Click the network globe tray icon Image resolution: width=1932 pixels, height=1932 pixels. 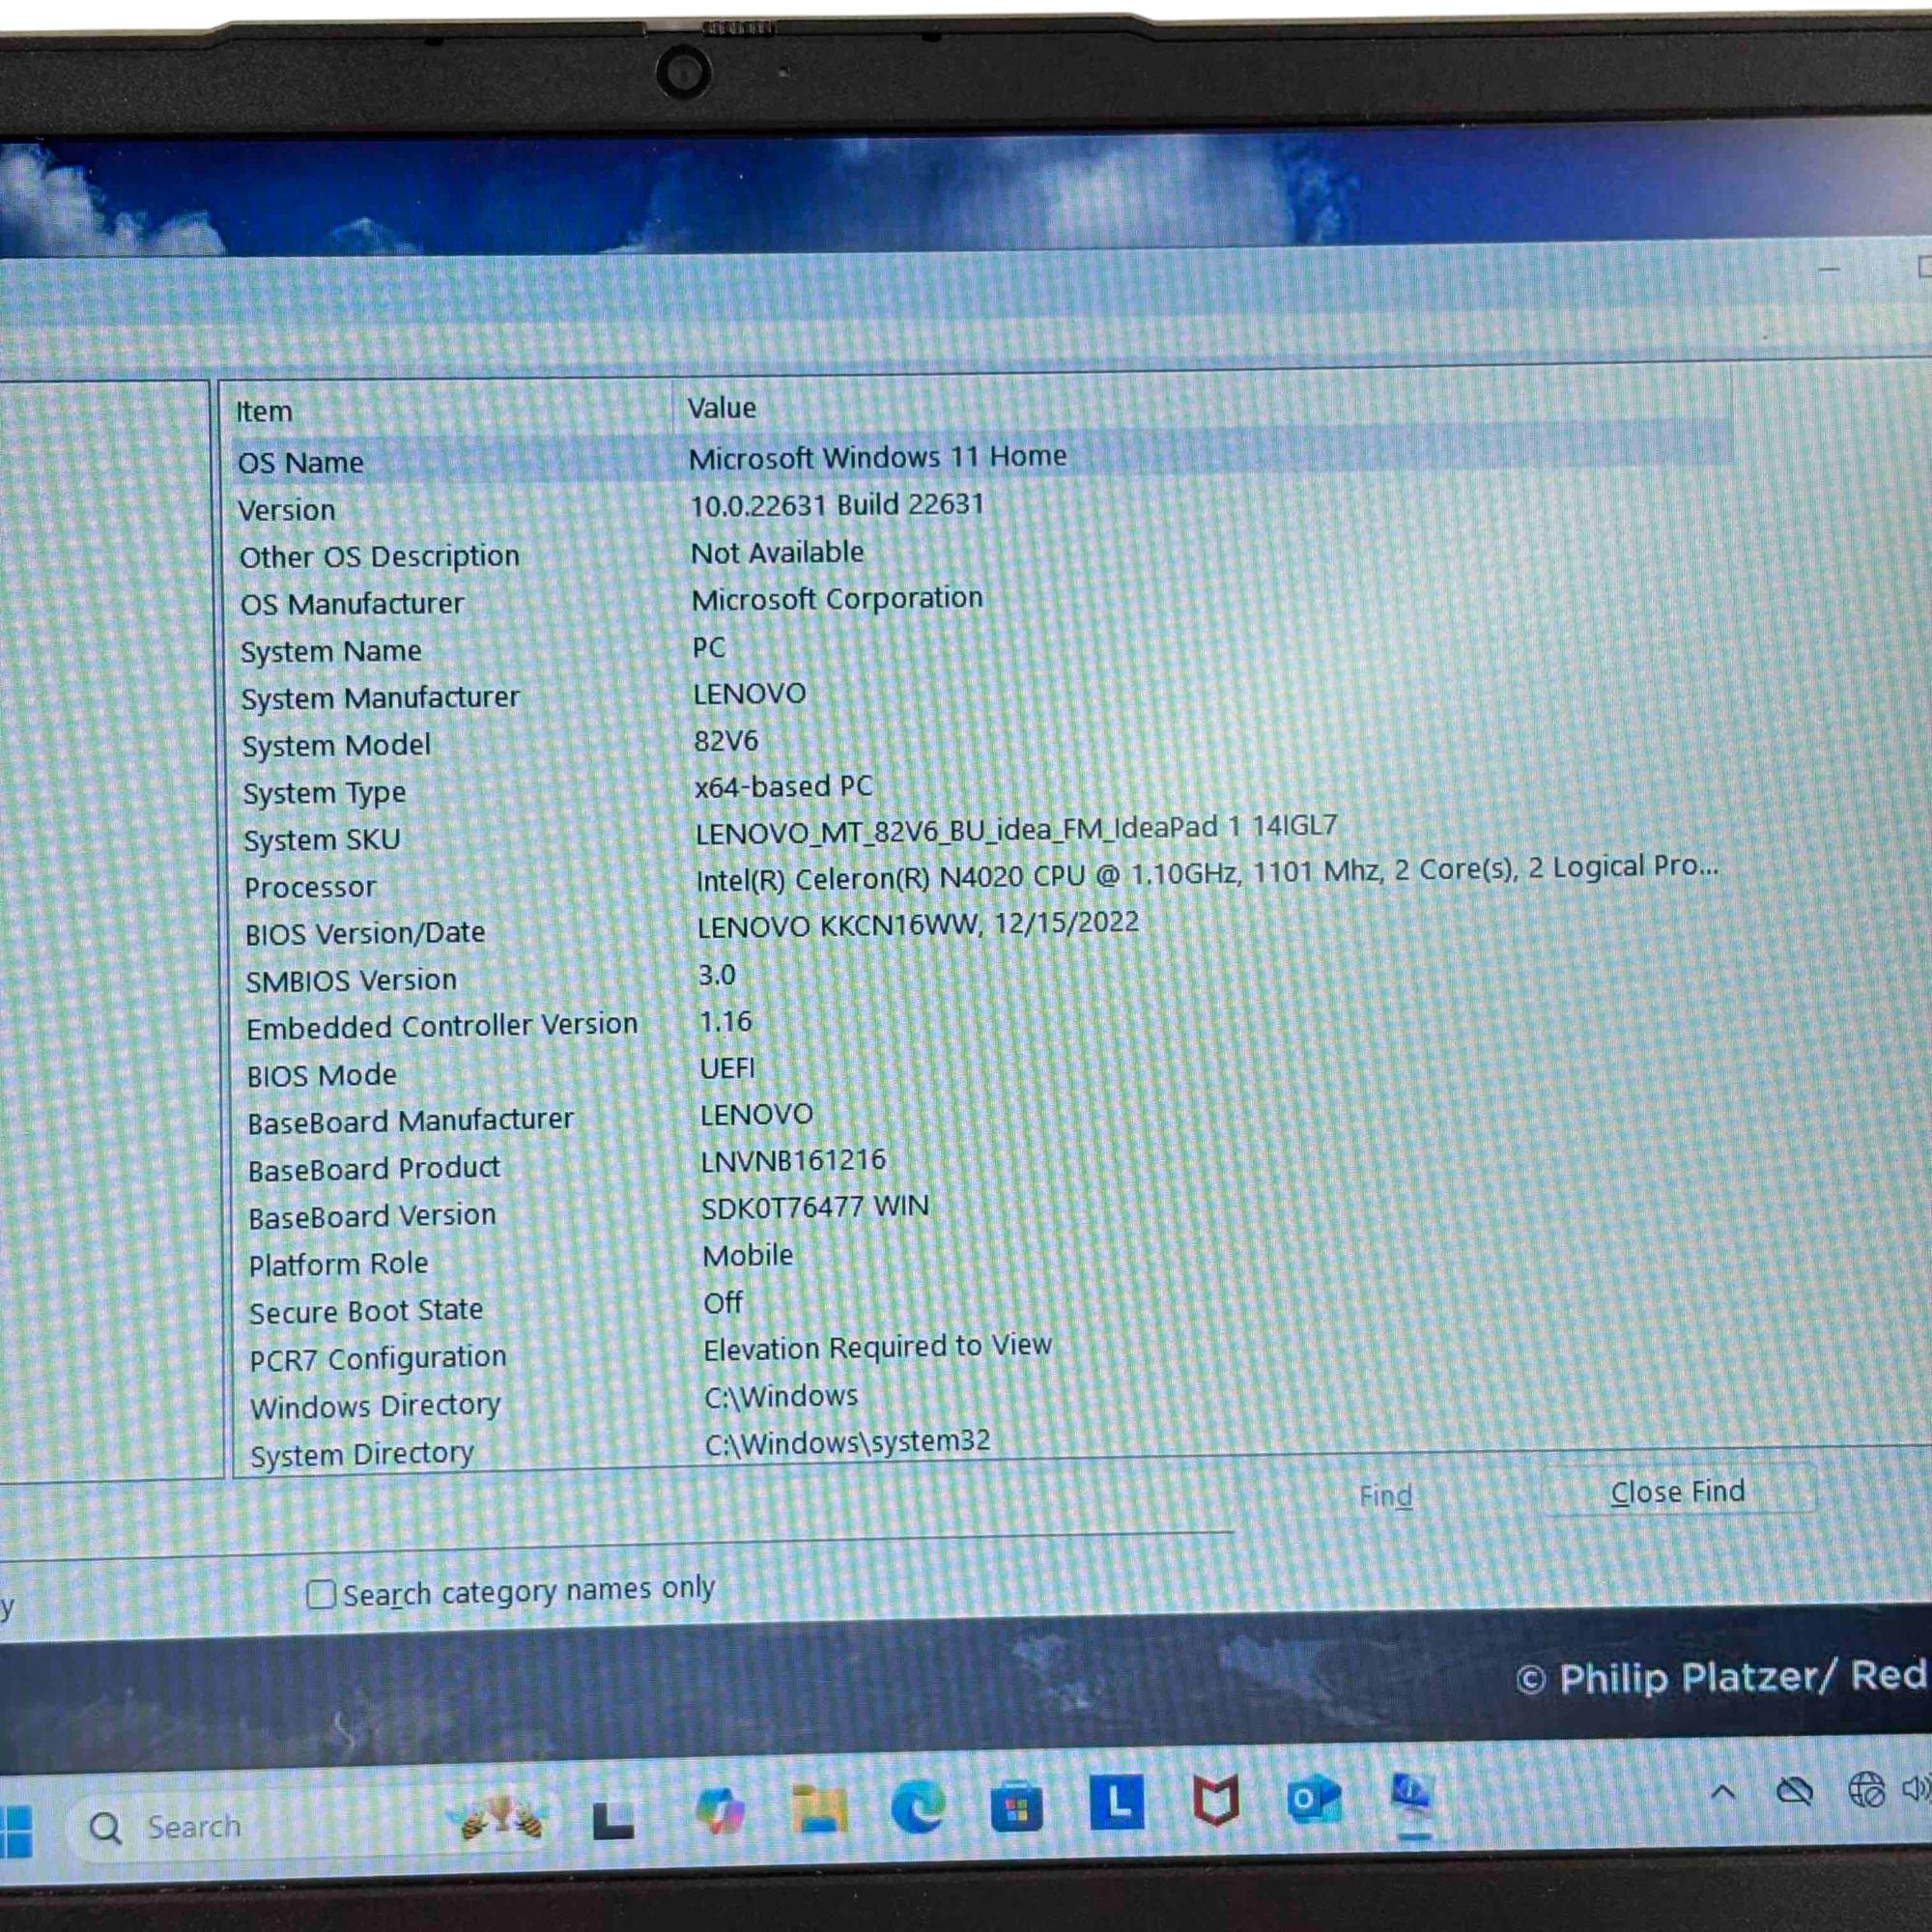1866,1790
